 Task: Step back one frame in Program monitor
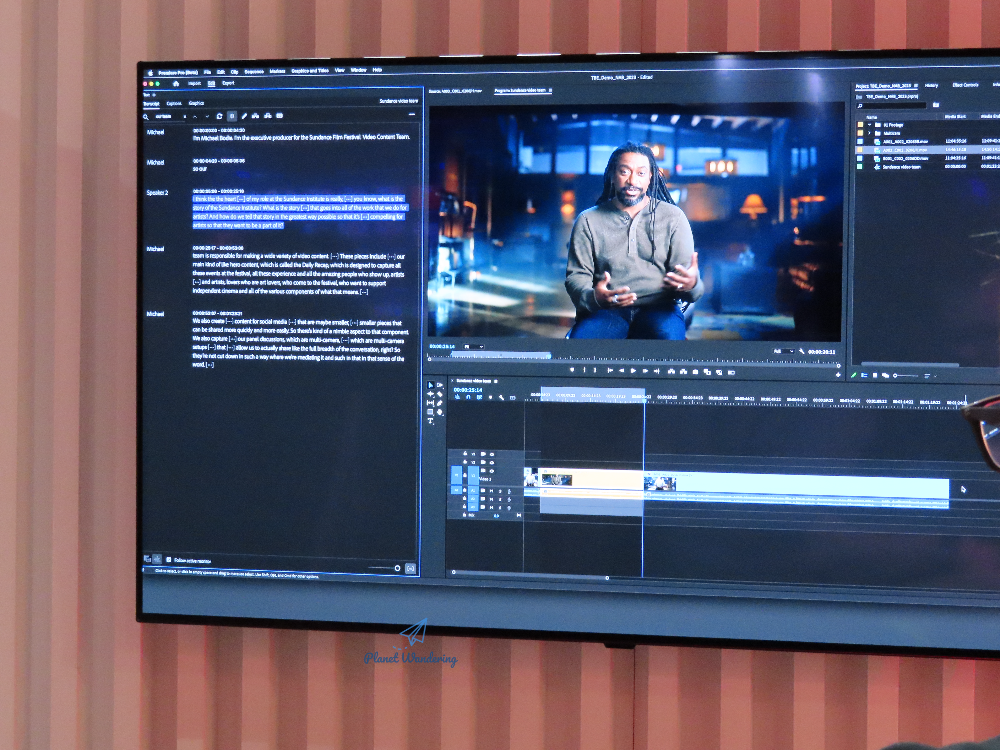[621, 371]
